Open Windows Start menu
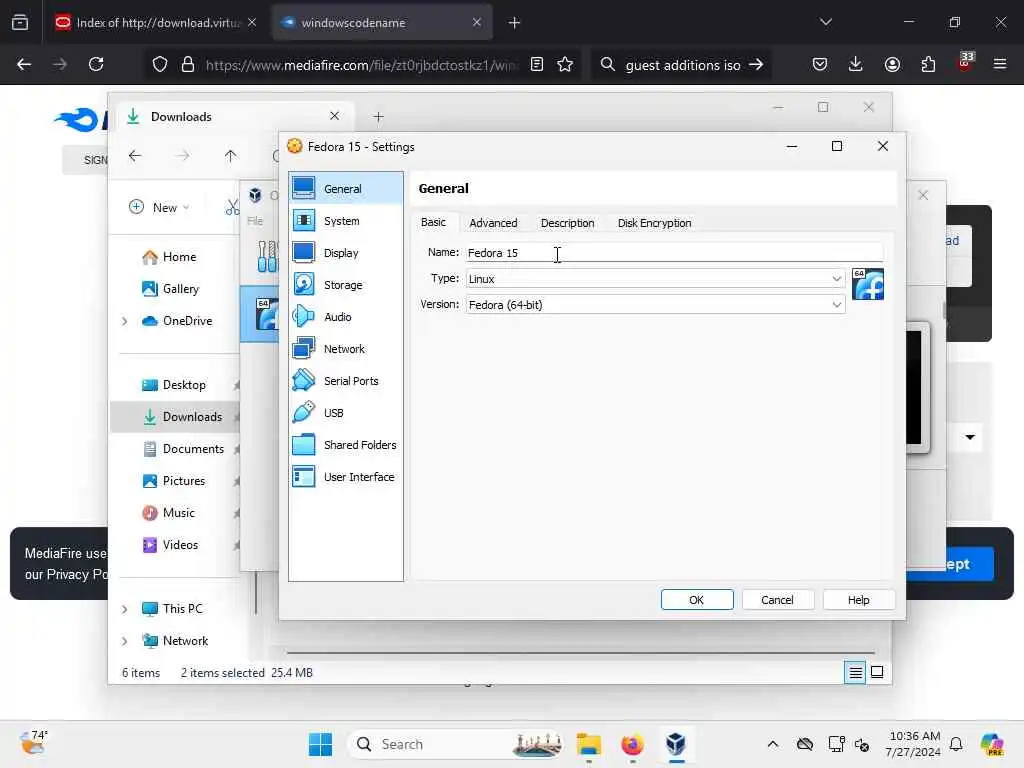This screenshot has width=1024, height=768. click(320, 744)
